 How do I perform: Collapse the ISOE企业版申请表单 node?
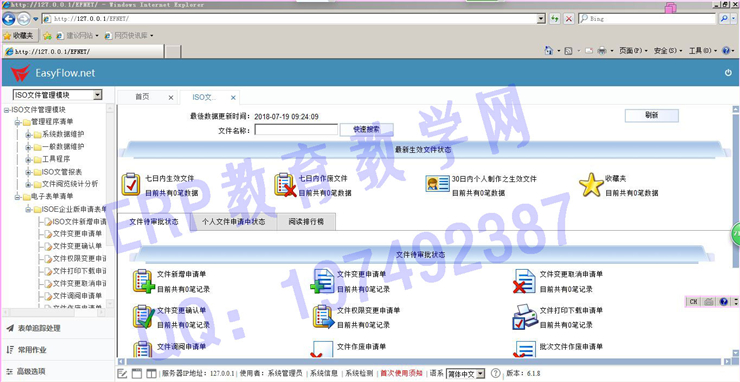click(x=28, y=209)
